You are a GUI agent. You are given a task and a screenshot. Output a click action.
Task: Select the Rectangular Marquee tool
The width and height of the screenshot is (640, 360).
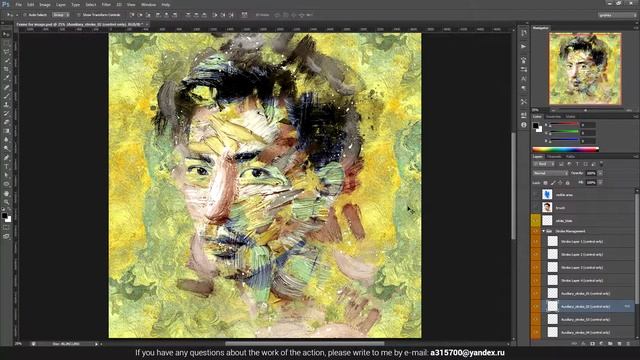6,44
